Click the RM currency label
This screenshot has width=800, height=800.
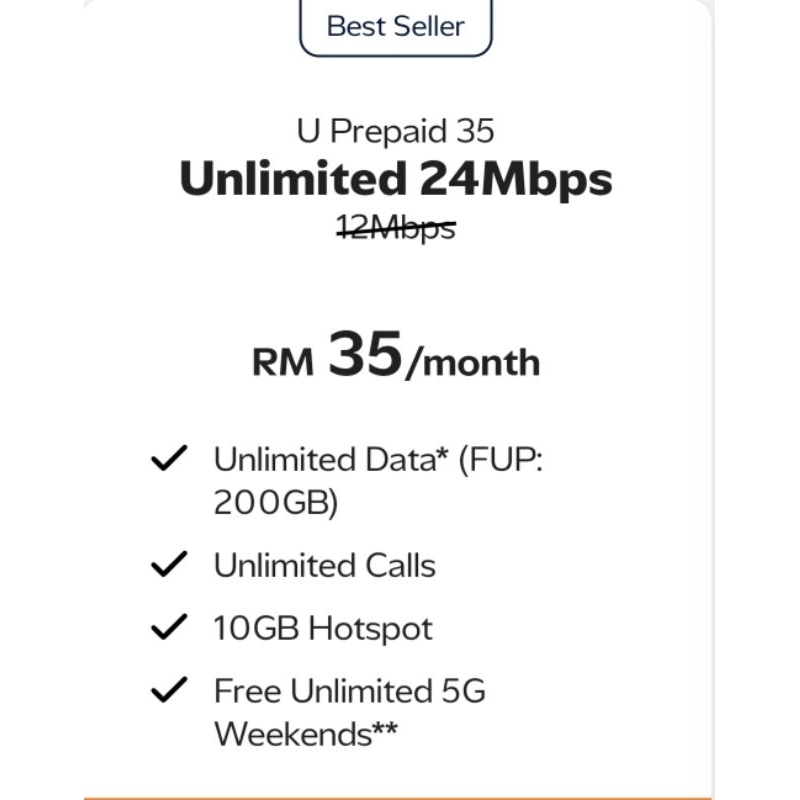tap(283, 362)
